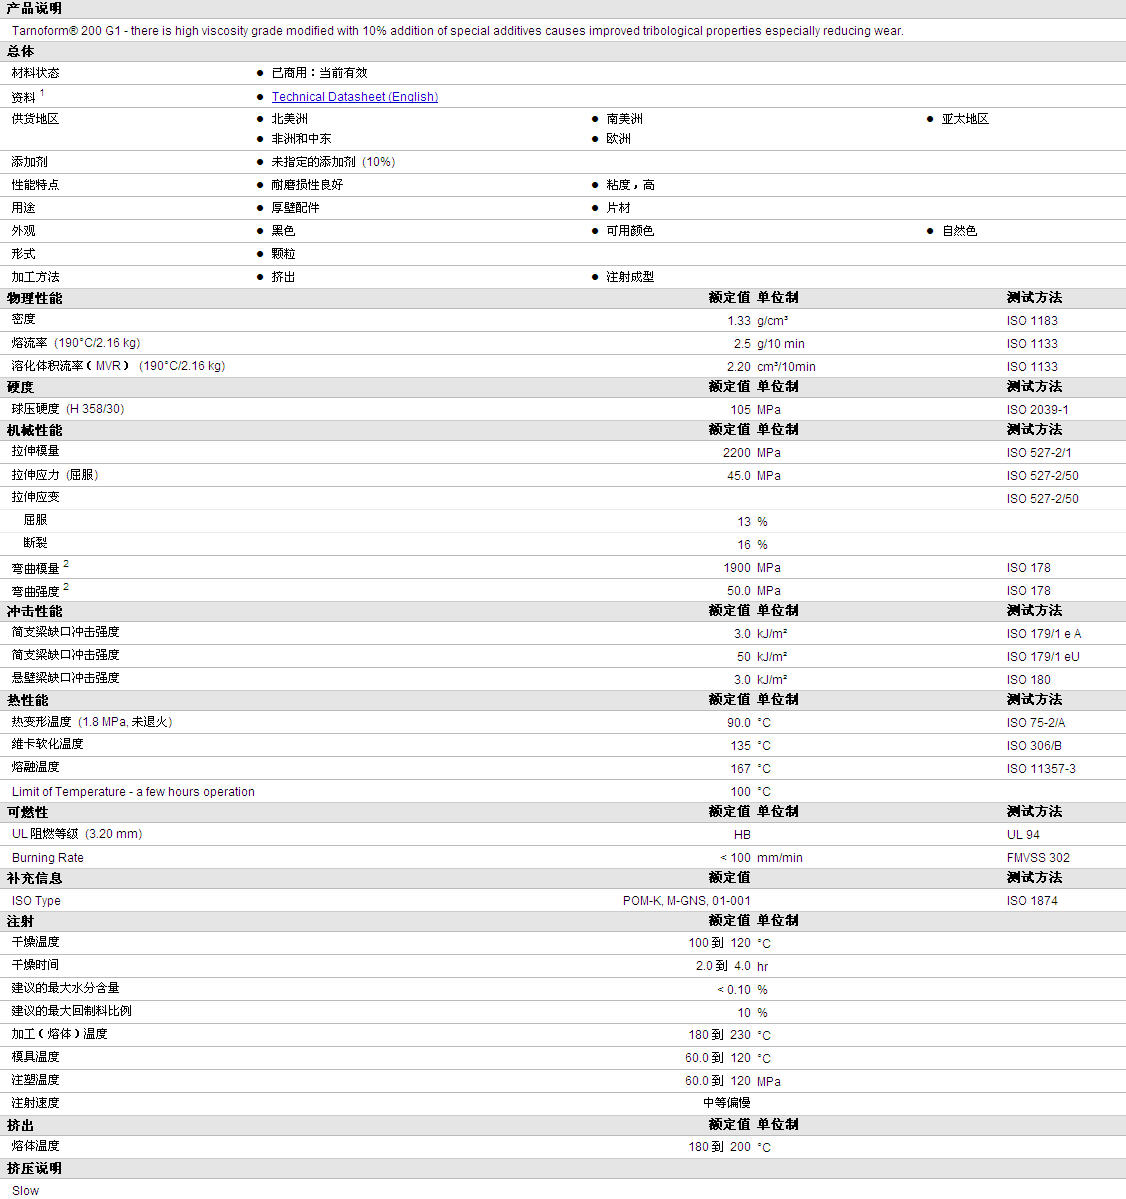
Task: Click the melt flow rate value 2.5
Action: coord(742,343)
